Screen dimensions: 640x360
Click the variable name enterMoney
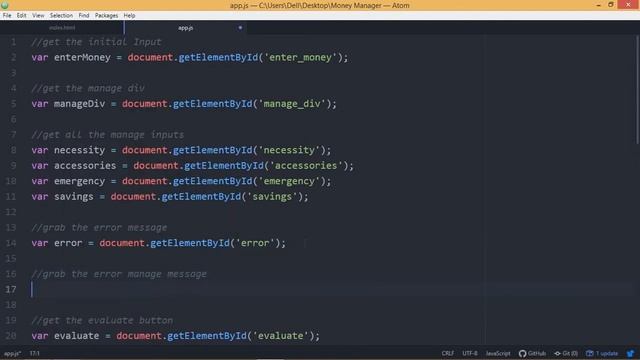(82, 58)
